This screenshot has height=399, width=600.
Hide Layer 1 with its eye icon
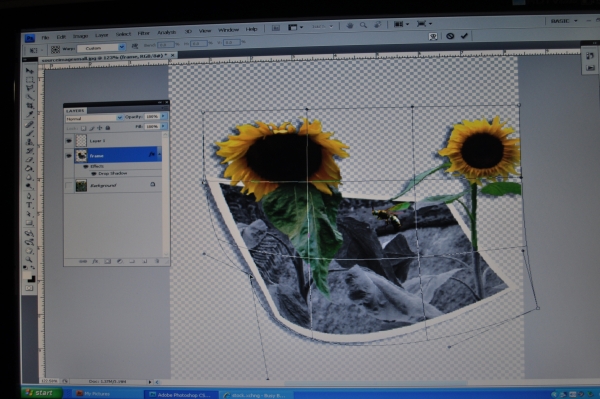pyautogui.click(x=68, y=141)
